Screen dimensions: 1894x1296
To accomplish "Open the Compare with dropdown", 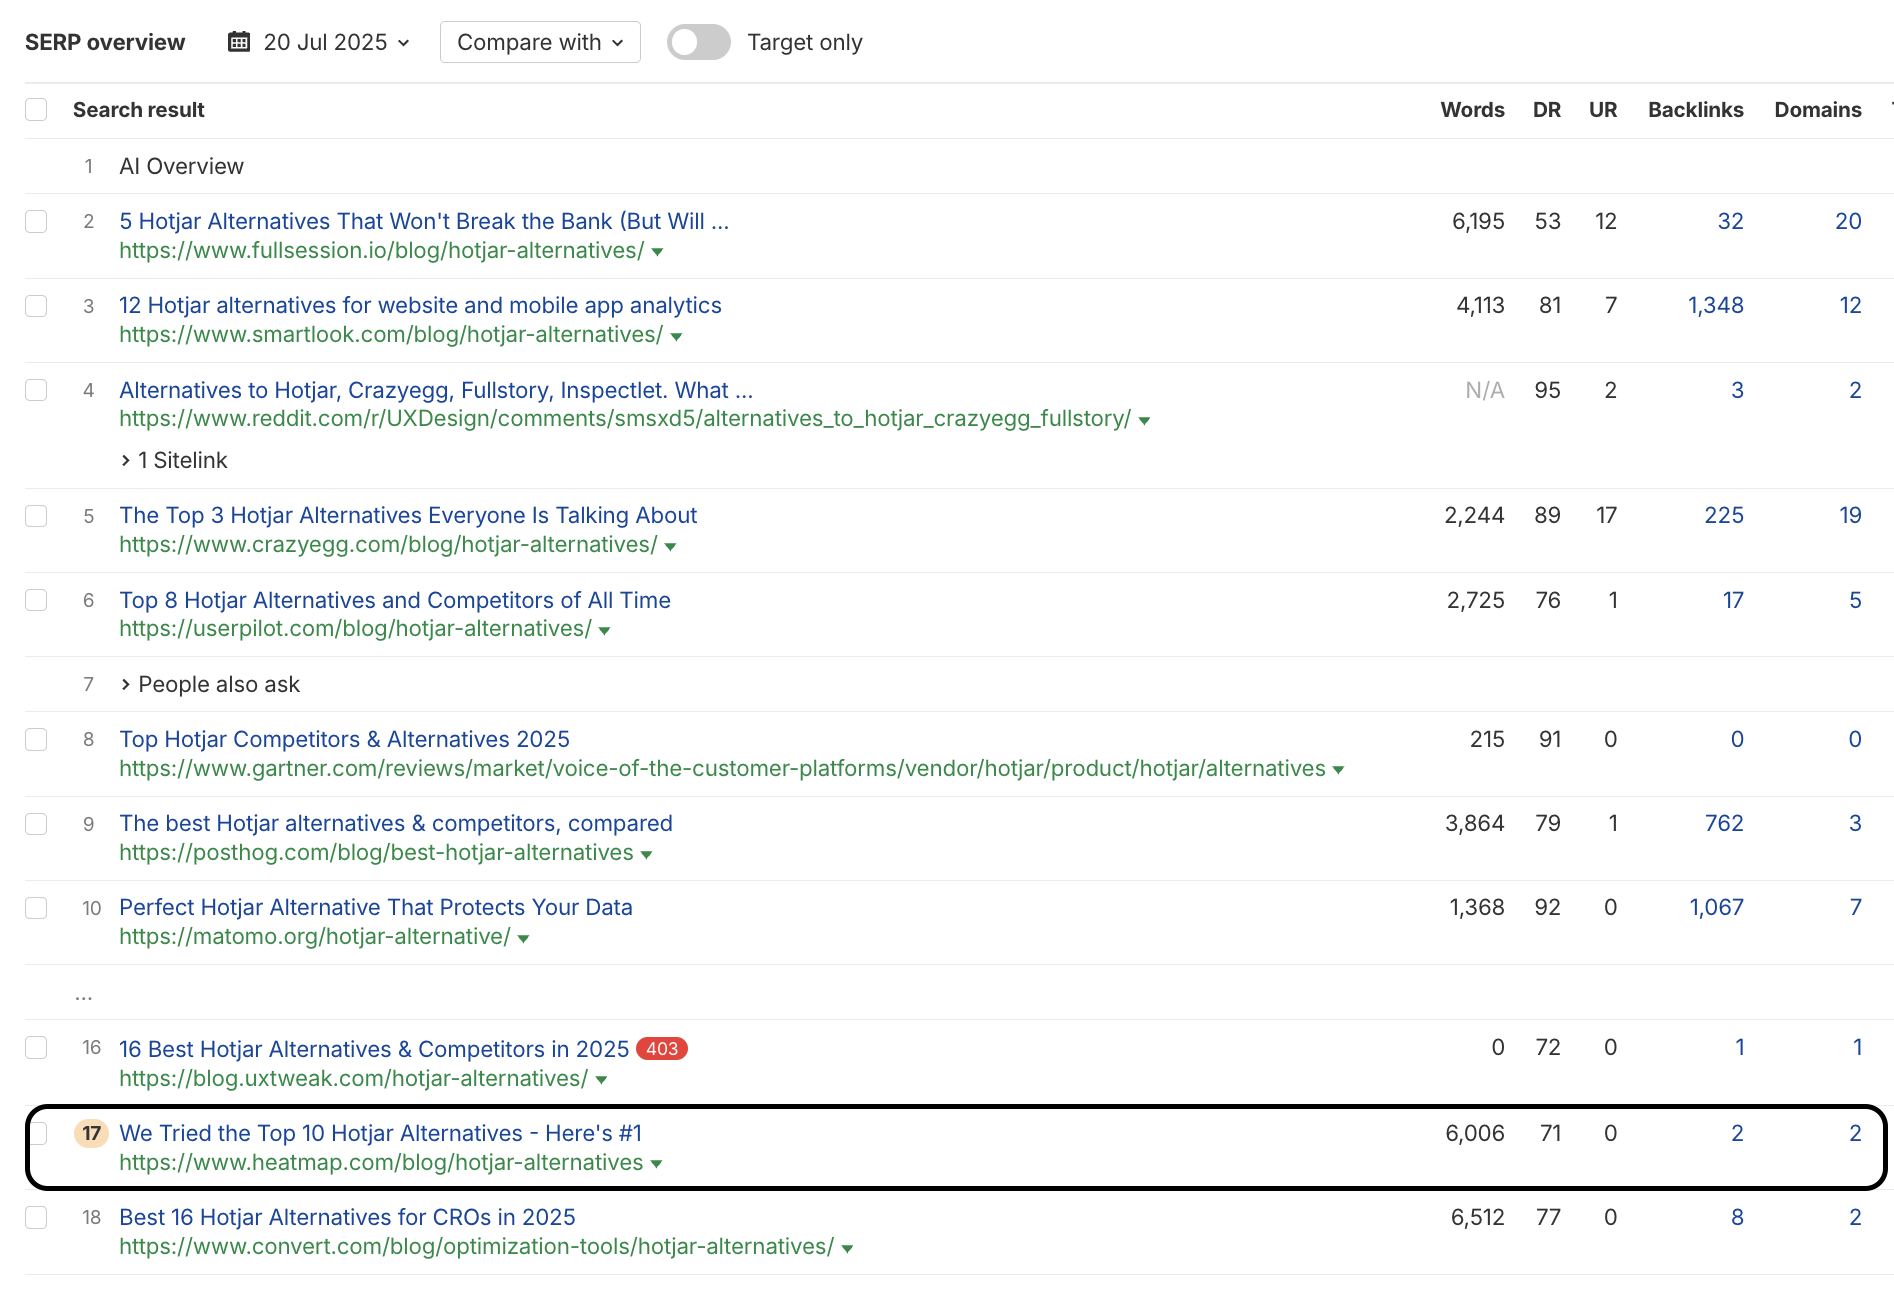I will click(540, 42).
